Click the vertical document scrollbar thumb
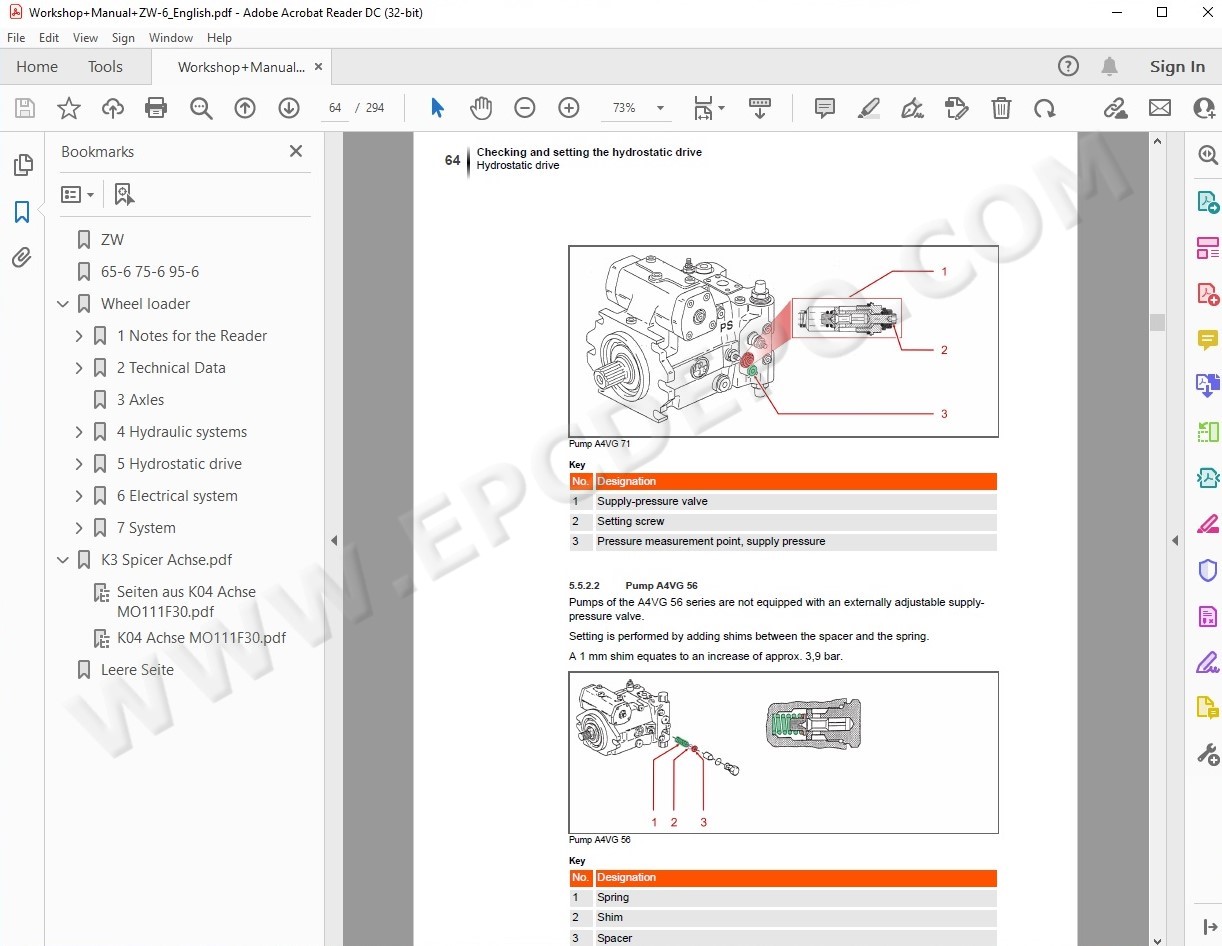Image resolution: width=1222 pixels, height=946 pixels. [x=1157, y=322]
